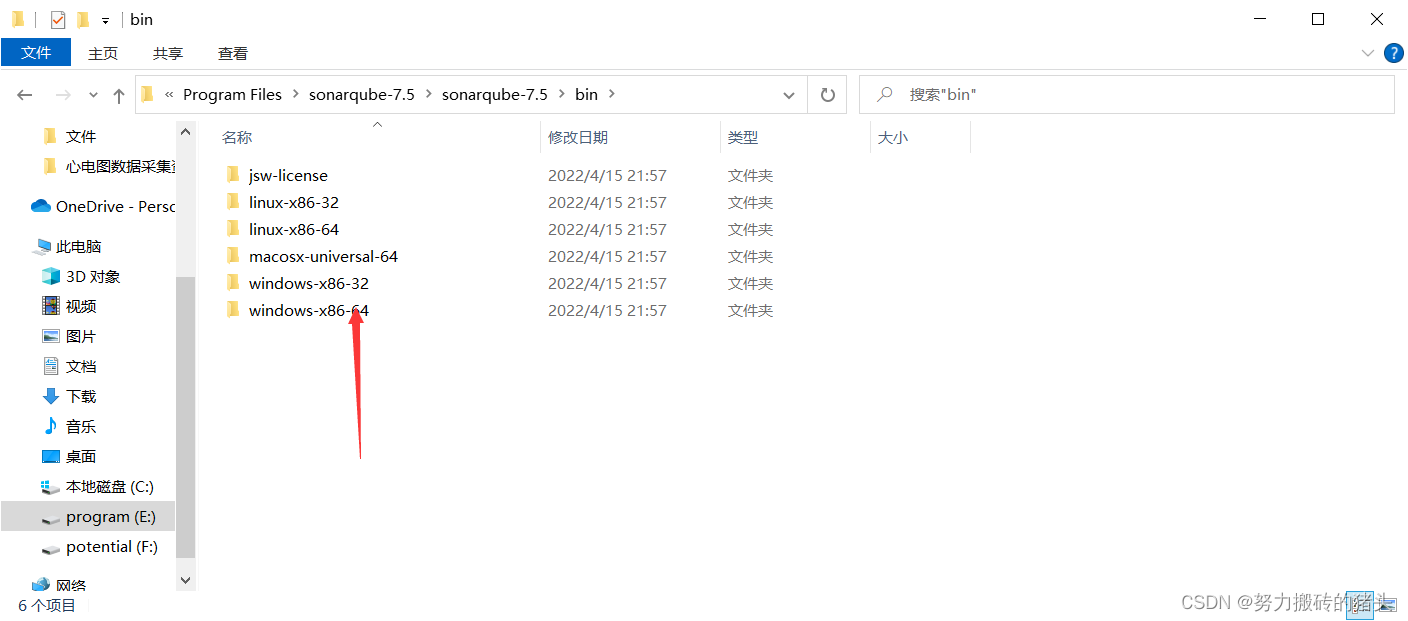Click the forward navigation arrow
Viewport: 1408px width, 621px height.
[x=62, y=95]
